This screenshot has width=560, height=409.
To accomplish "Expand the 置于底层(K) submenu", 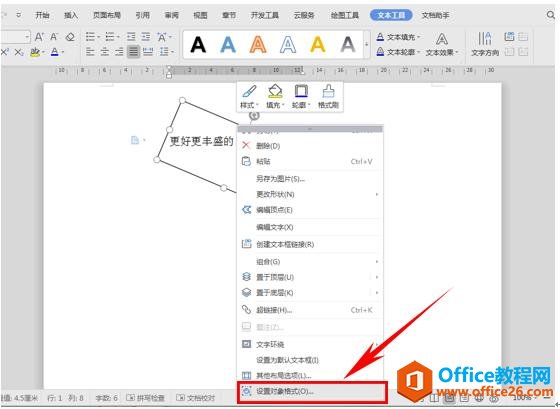I will [310, 293].
